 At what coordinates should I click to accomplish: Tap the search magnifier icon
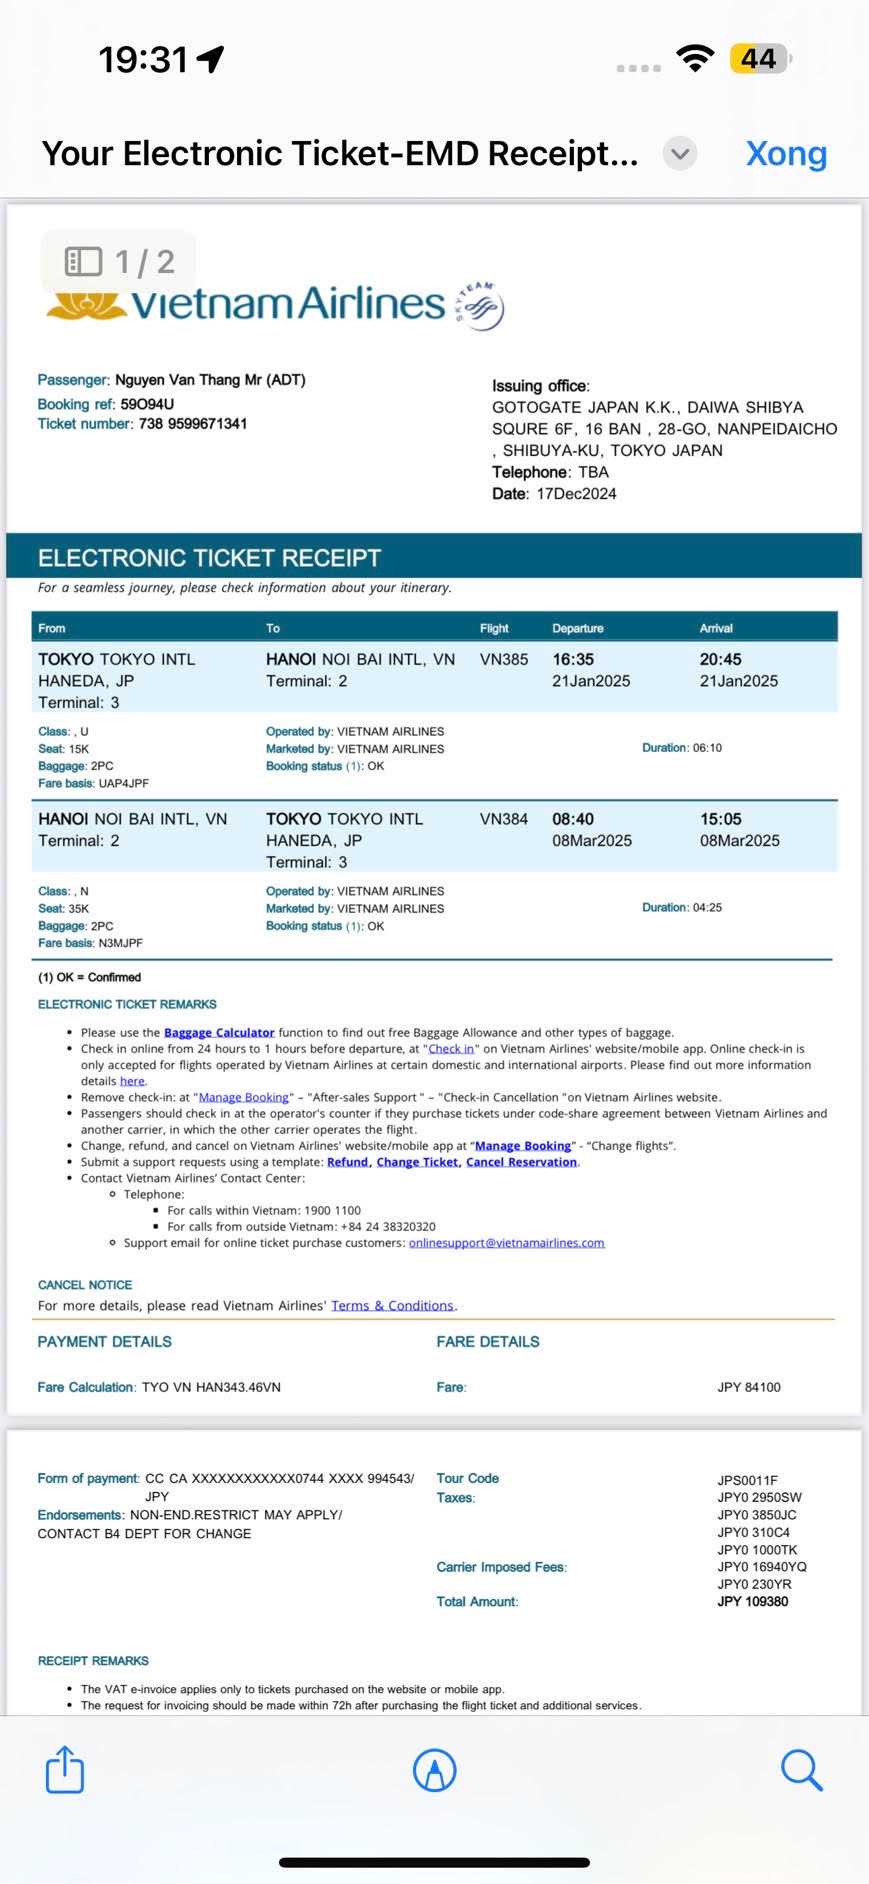[x=801, y=1770]
